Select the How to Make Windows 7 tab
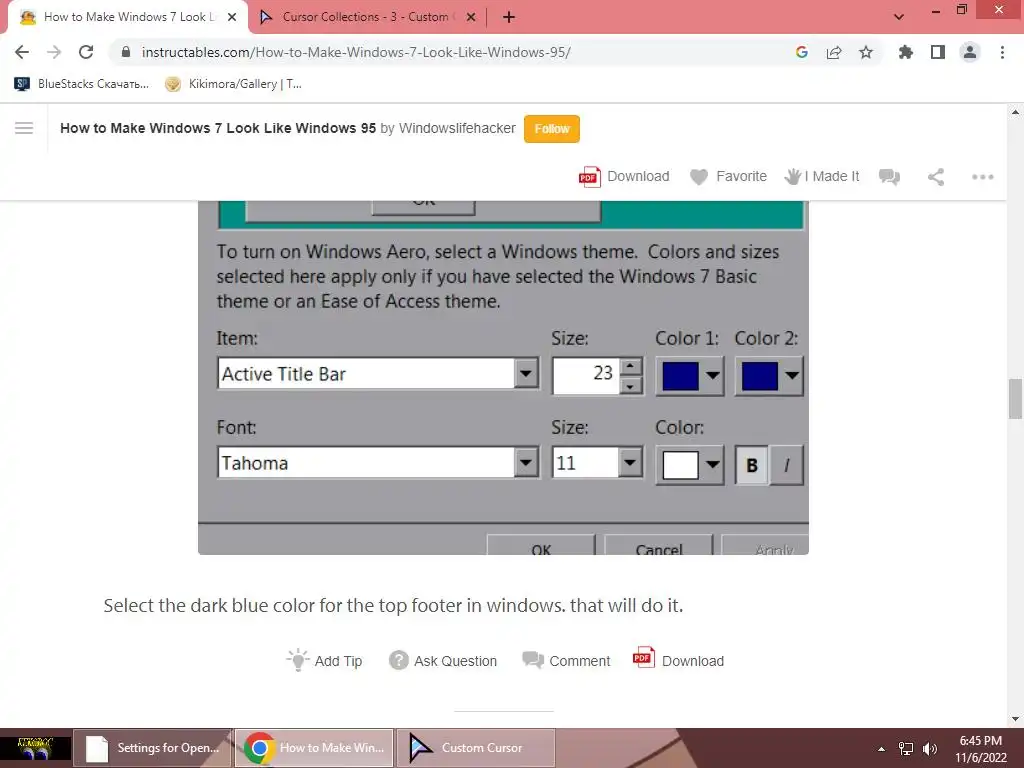 (x=128, y=17)
